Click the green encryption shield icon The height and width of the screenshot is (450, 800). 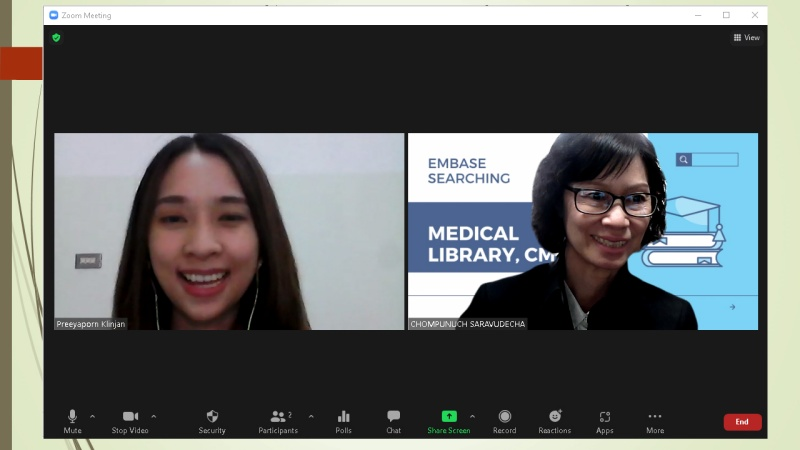click(x=56, y=37)
